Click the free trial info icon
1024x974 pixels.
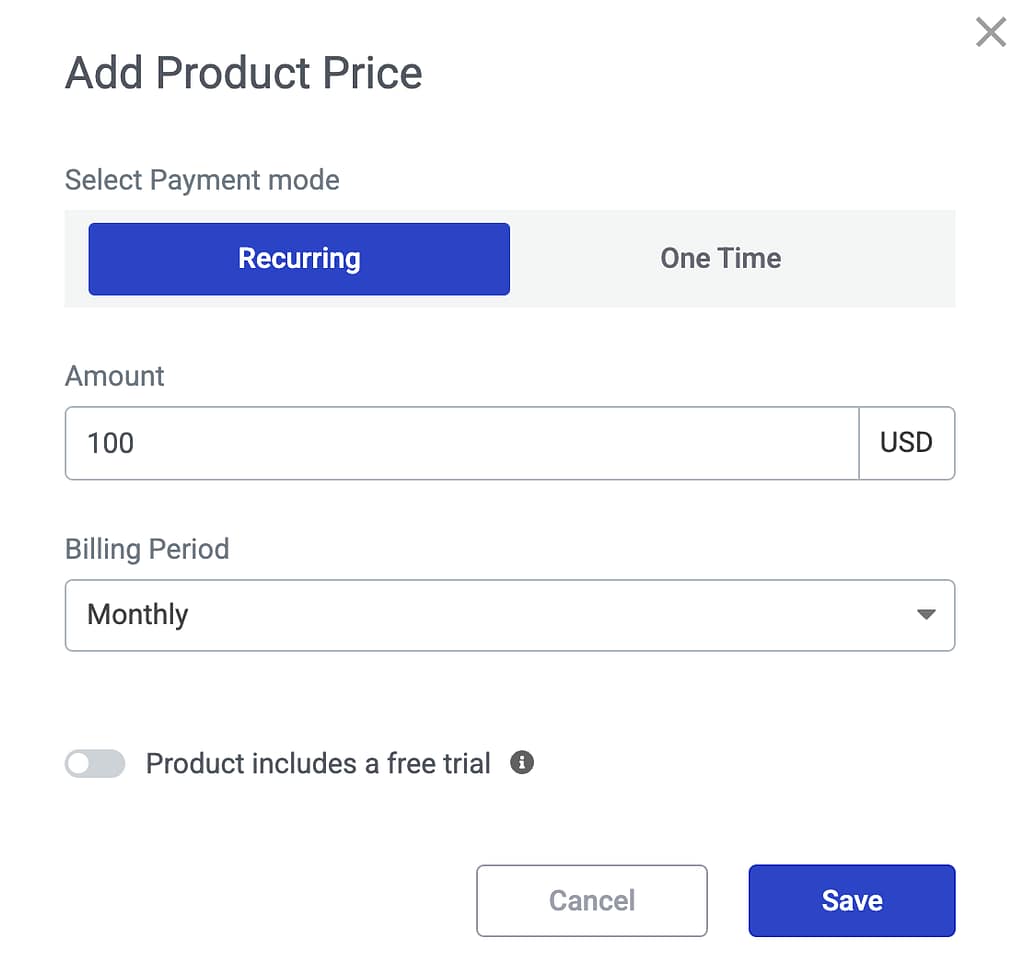(522, 763)
